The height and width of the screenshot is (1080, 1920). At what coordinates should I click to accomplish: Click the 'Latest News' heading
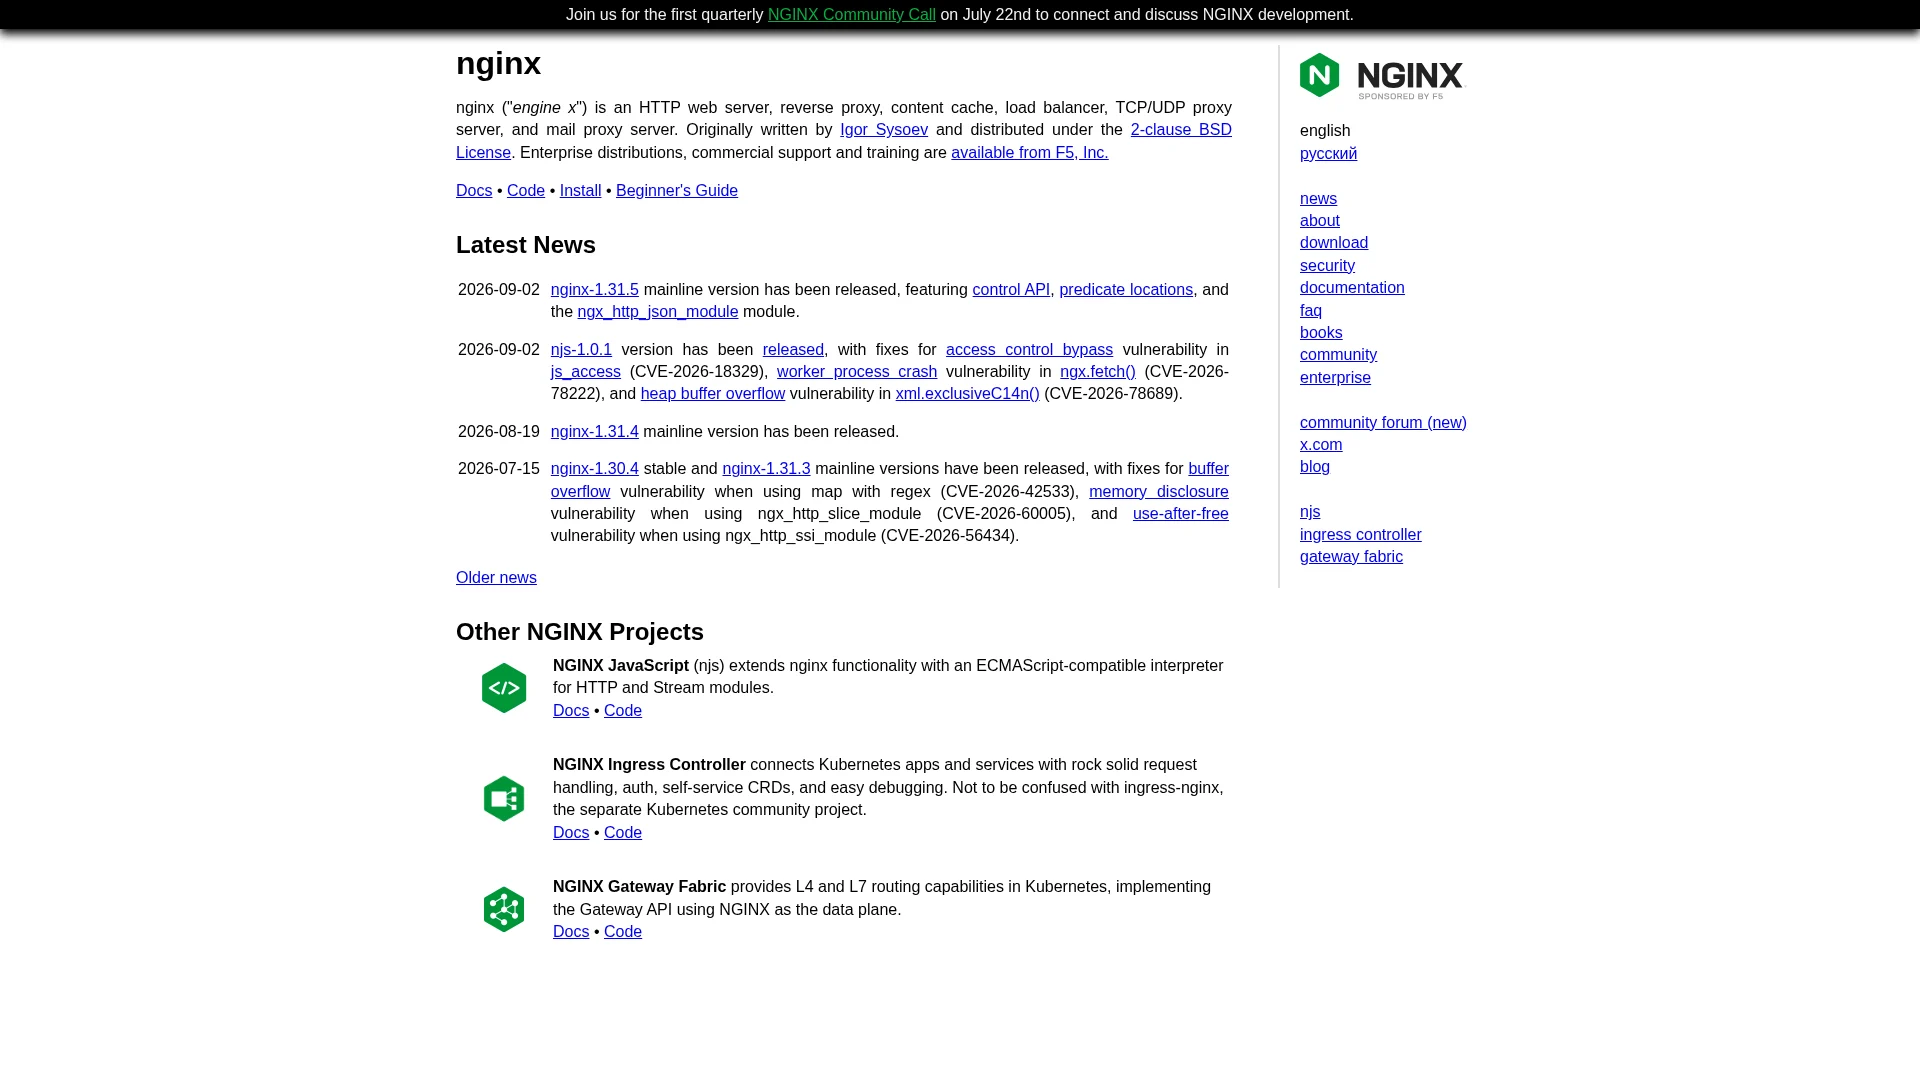(x=526, y=245)
